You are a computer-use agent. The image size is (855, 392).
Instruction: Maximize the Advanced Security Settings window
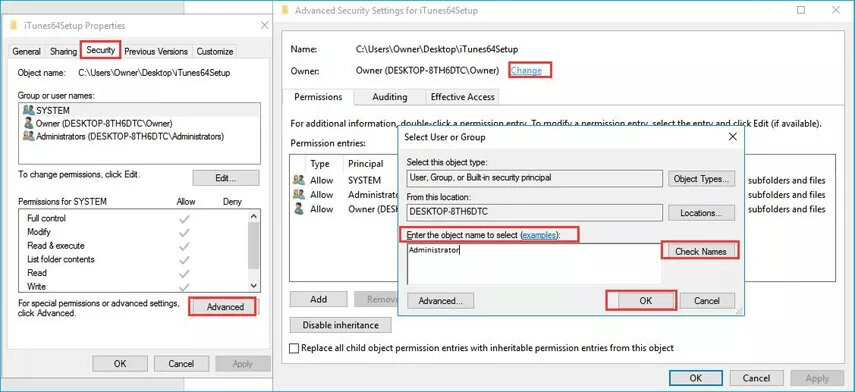pos(801,10)
